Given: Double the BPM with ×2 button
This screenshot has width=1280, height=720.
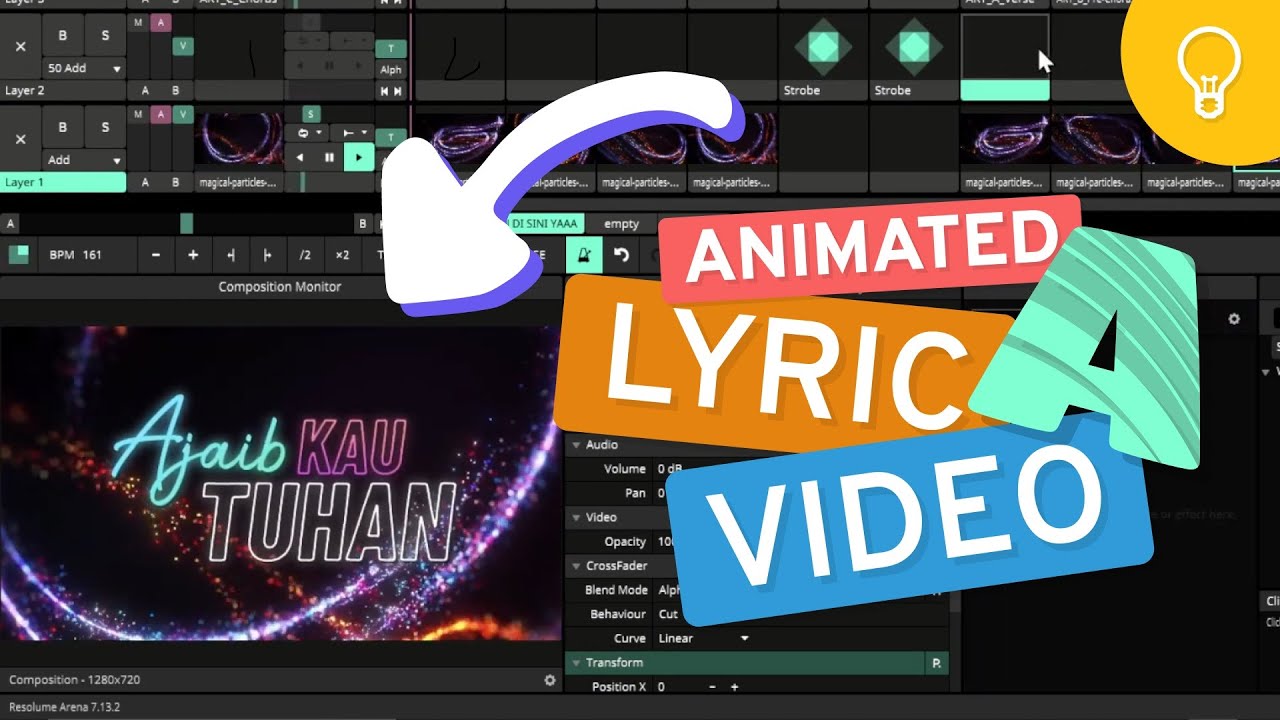Looking at the screenshot, I should pyautogui.click(x=342, y=255).
